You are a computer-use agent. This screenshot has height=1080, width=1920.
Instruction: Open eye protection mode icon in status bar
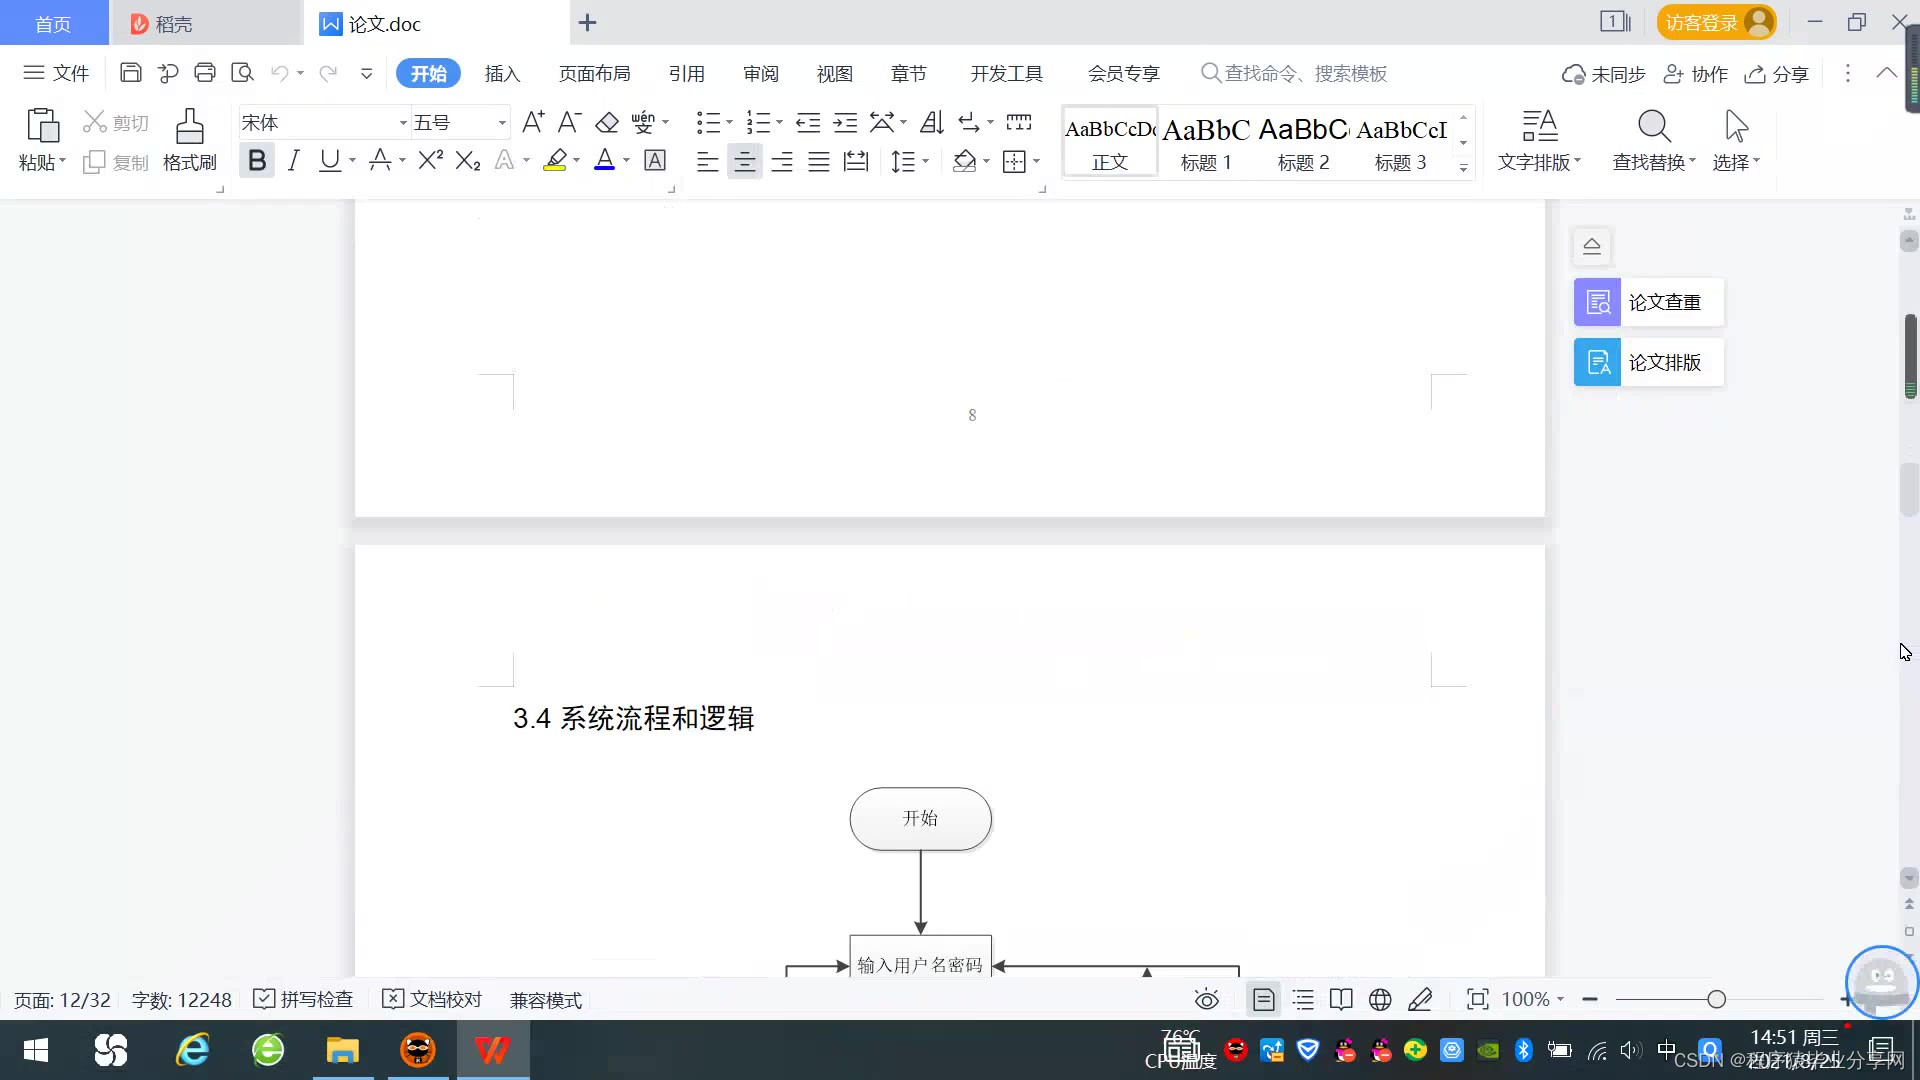click(x=1207, y=1000)
